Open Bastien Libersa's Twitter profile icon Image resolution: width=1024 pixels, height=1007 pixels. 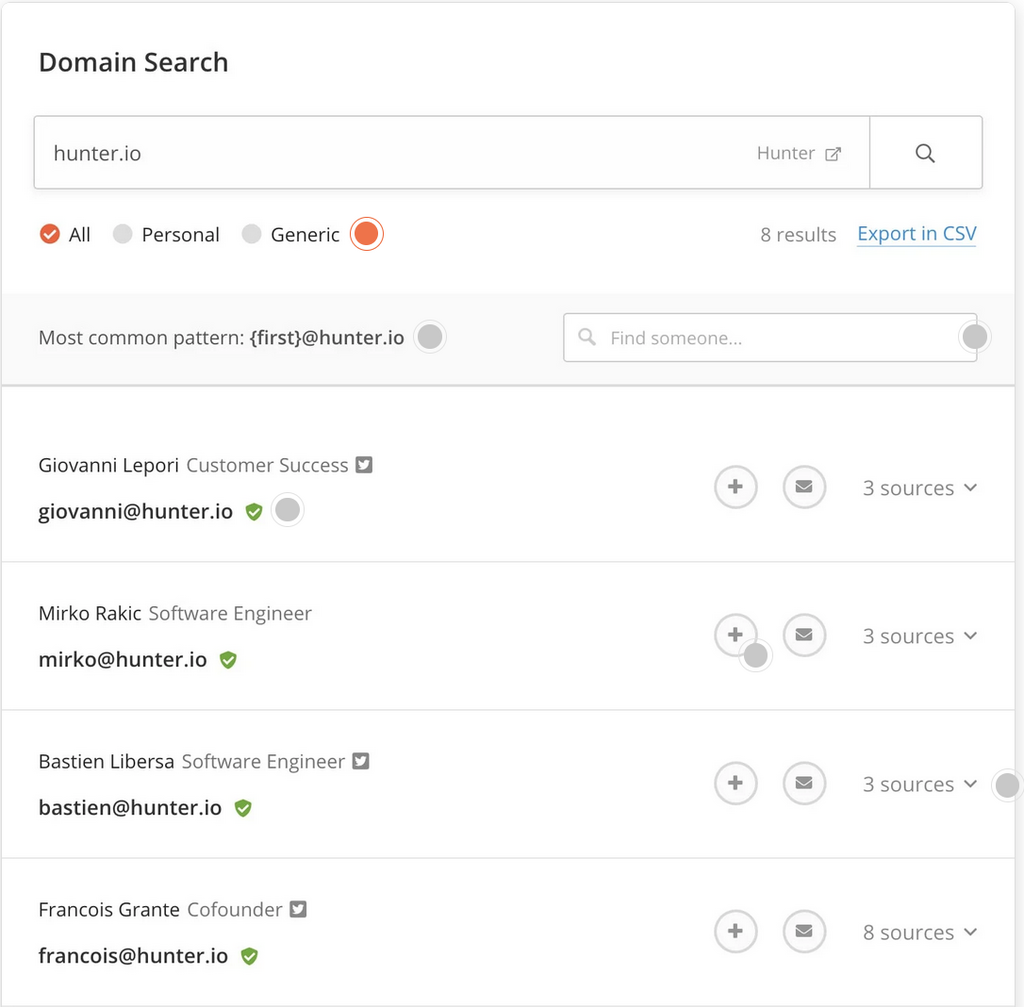tap(361, 761)
